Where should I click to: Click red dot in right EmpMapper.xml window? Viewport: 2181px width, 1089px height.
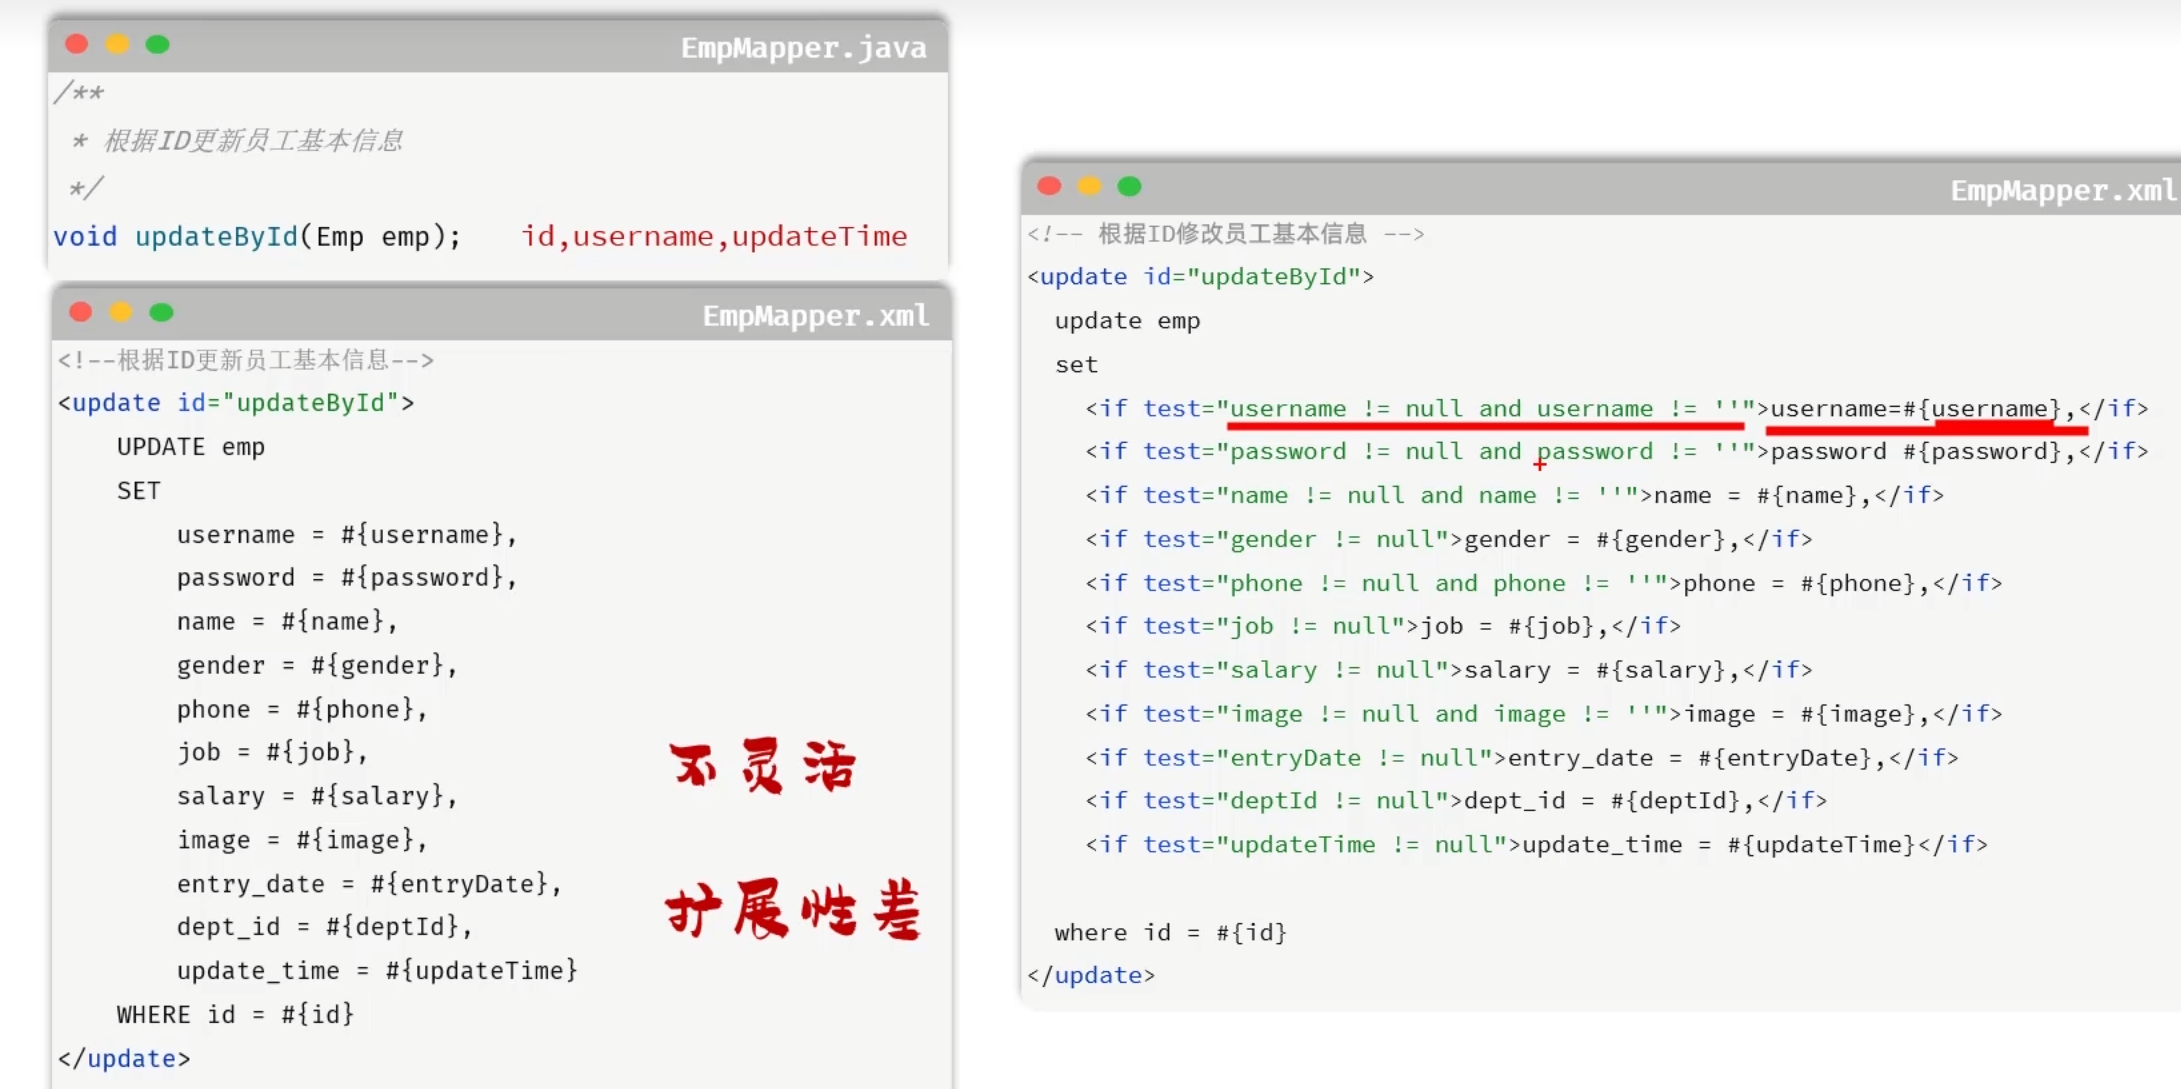point(1049,186)
